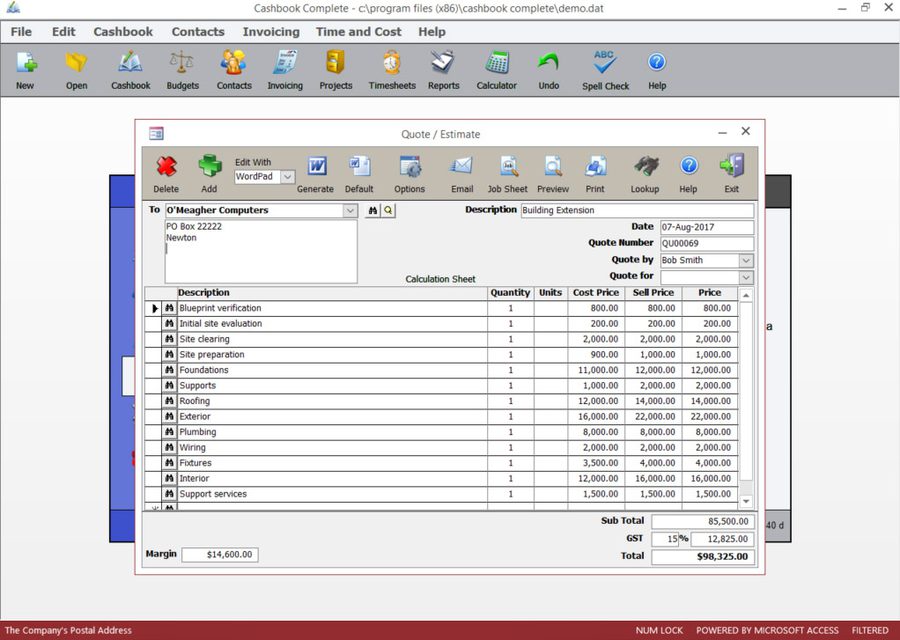Click the Plumbing description cell
Image resolution: width=900 pixels, height=640 pixels.
[x=332, y=432]
